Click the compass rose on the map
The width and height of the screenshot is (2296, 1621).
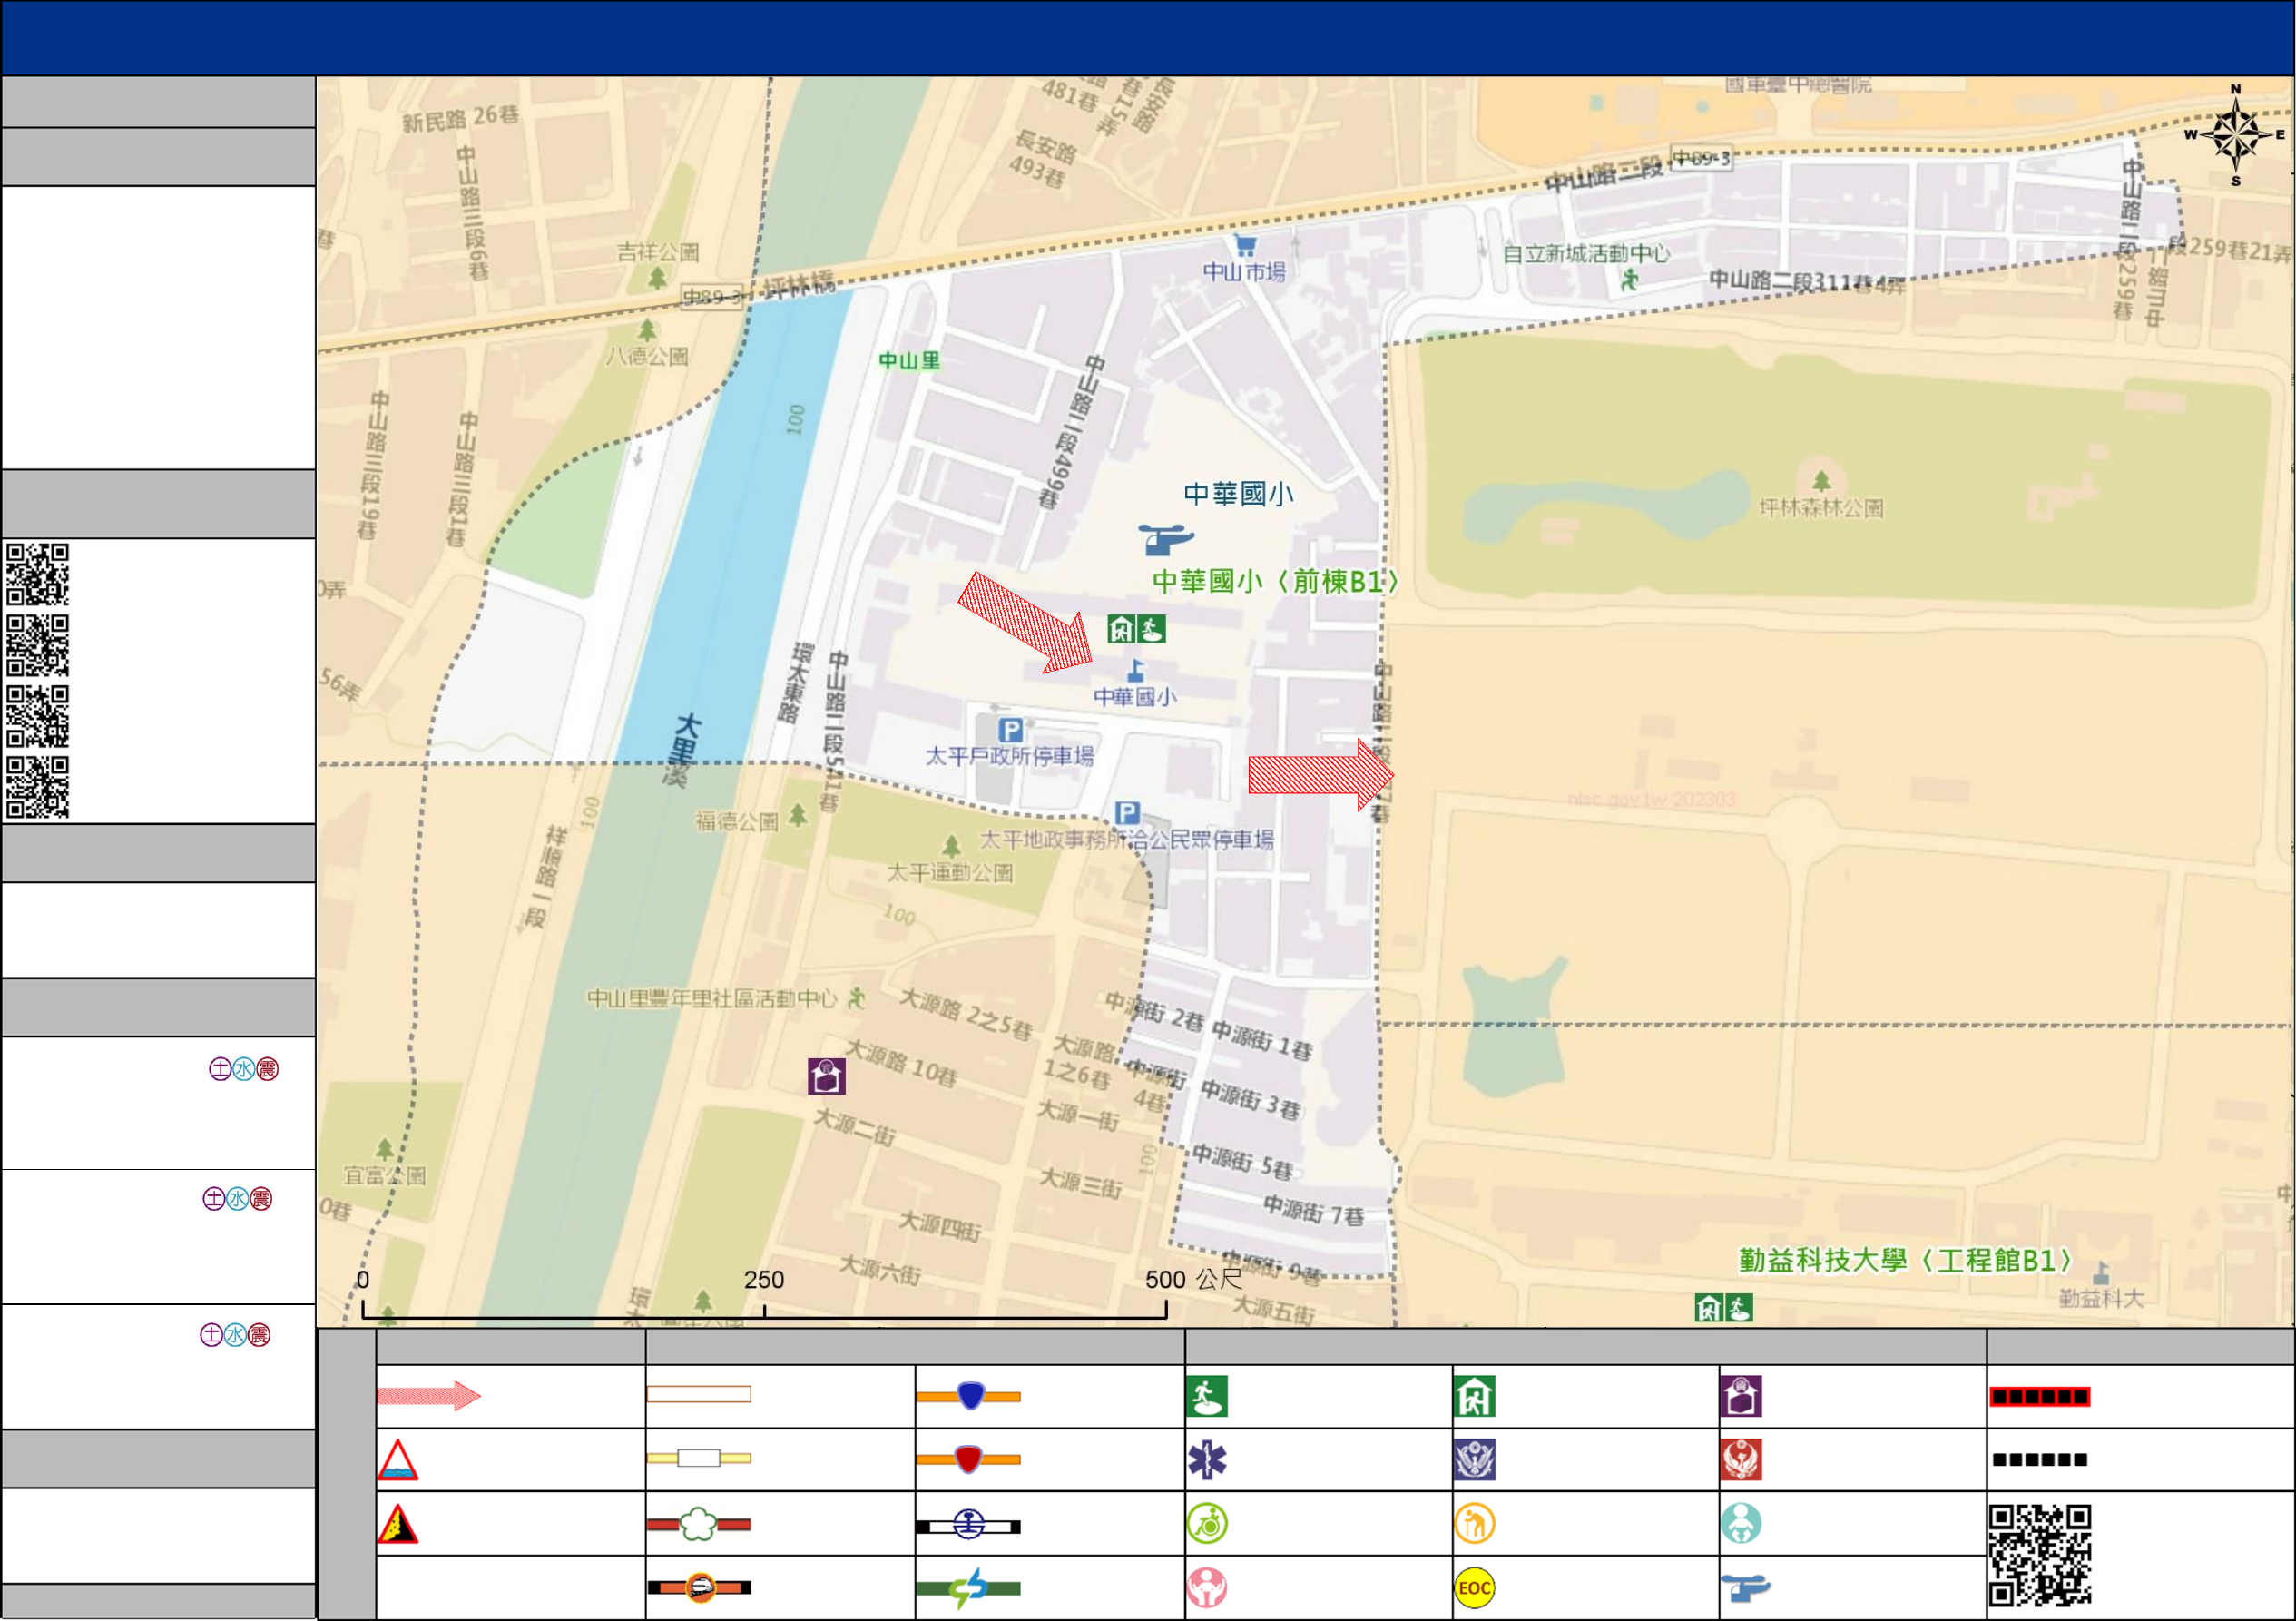(2236, 135)
